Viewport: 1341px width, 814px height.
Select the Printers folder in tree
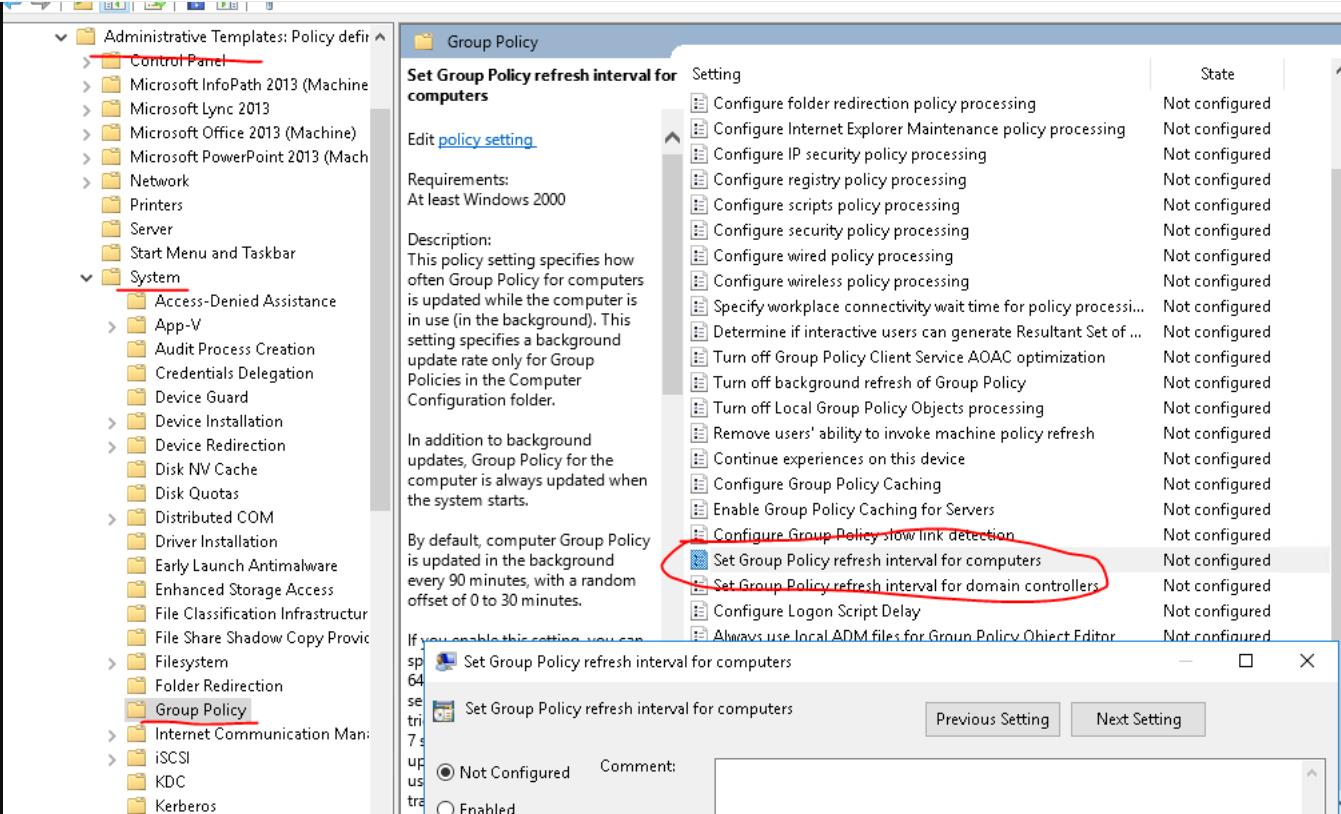(156, 205)
